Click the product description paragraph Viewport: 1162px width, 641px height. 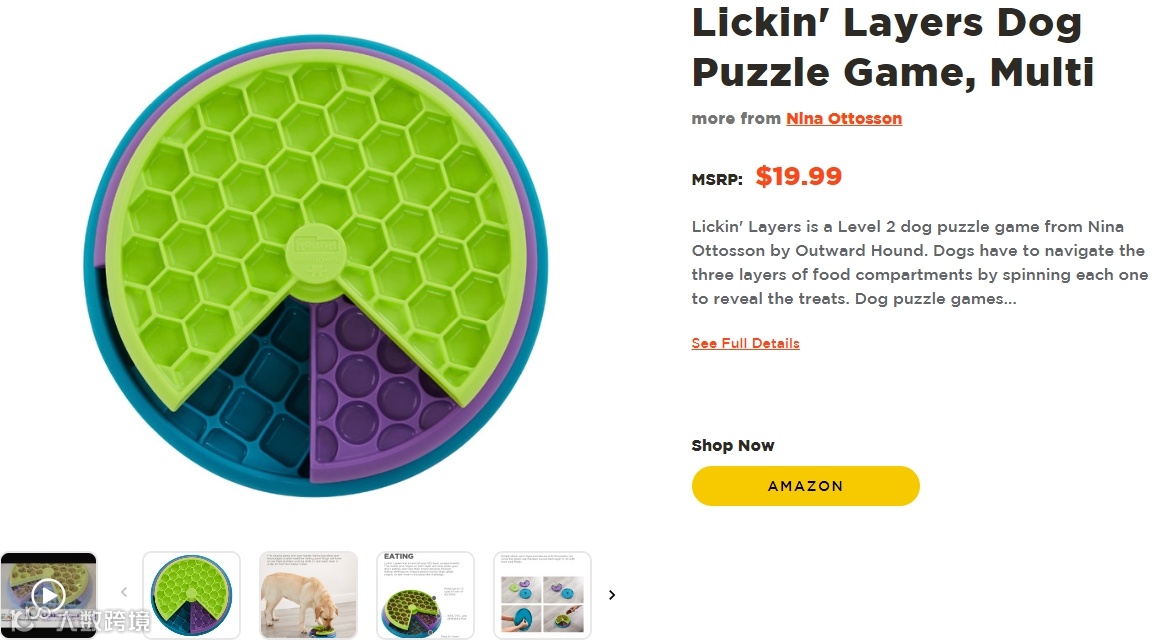(x=918, y=263)
